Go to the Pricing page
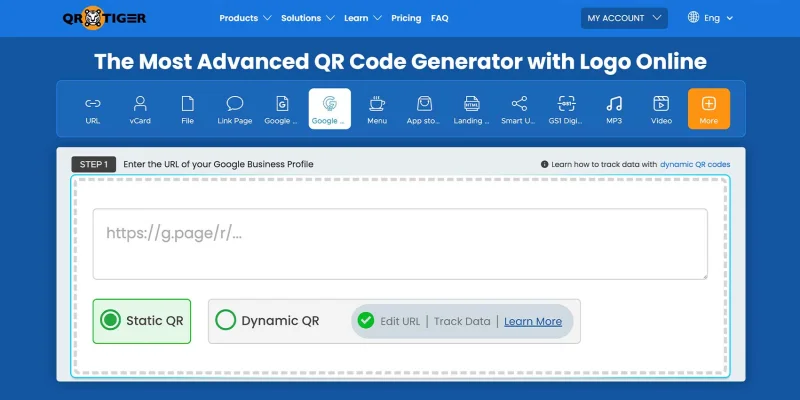Screen dimensions: 800x400 coord(406,18)
